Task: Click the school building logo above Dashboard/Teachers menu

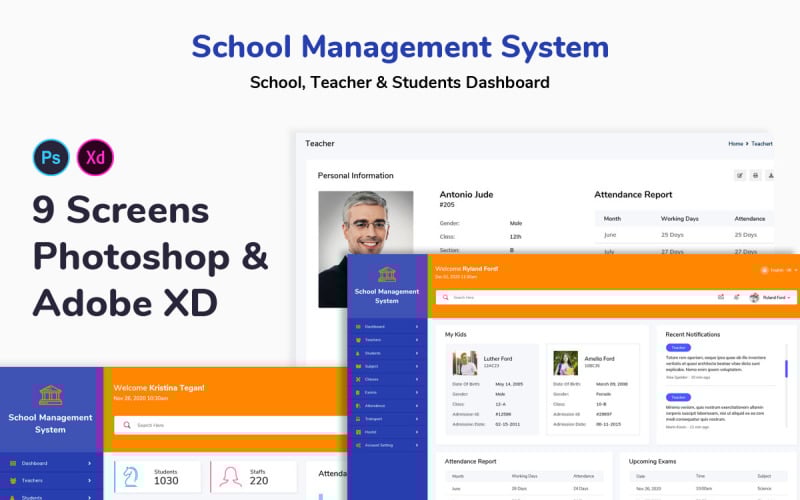Action: 386,274
